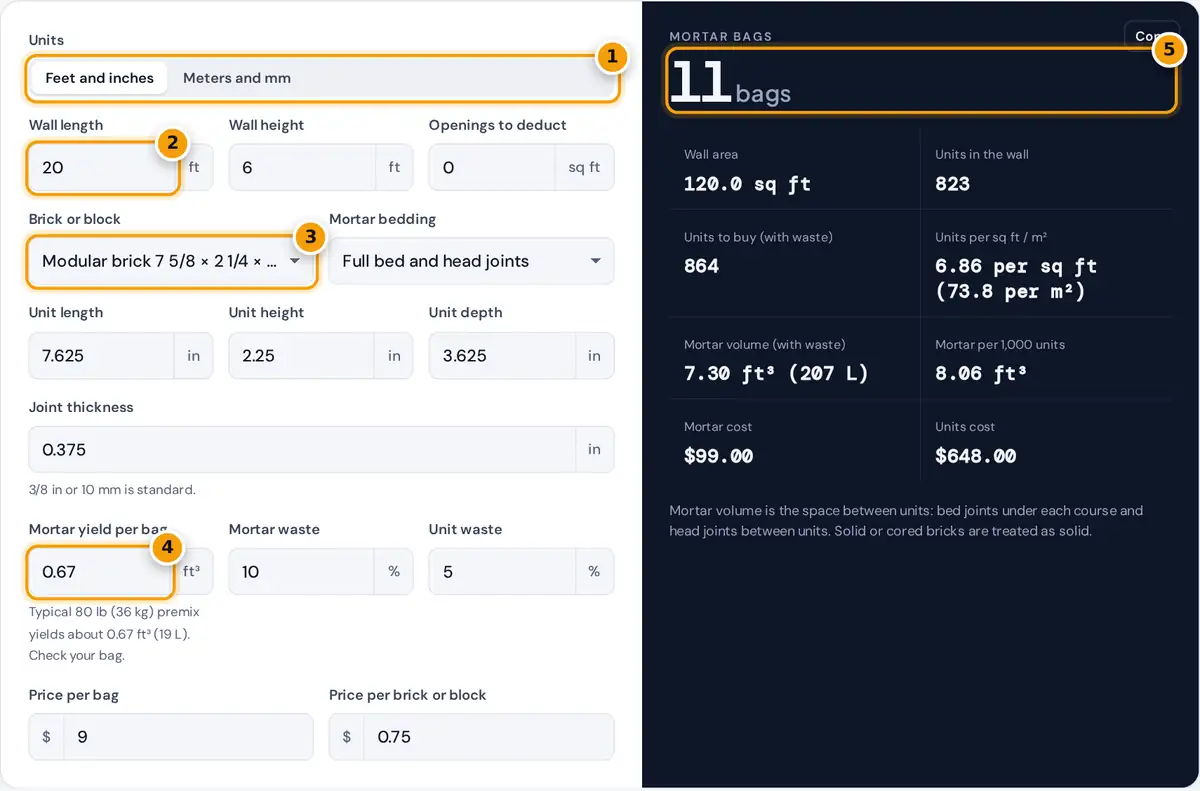1200x791 pixels.
Task: Click the Wall height input field
Action: coord(302,167)
